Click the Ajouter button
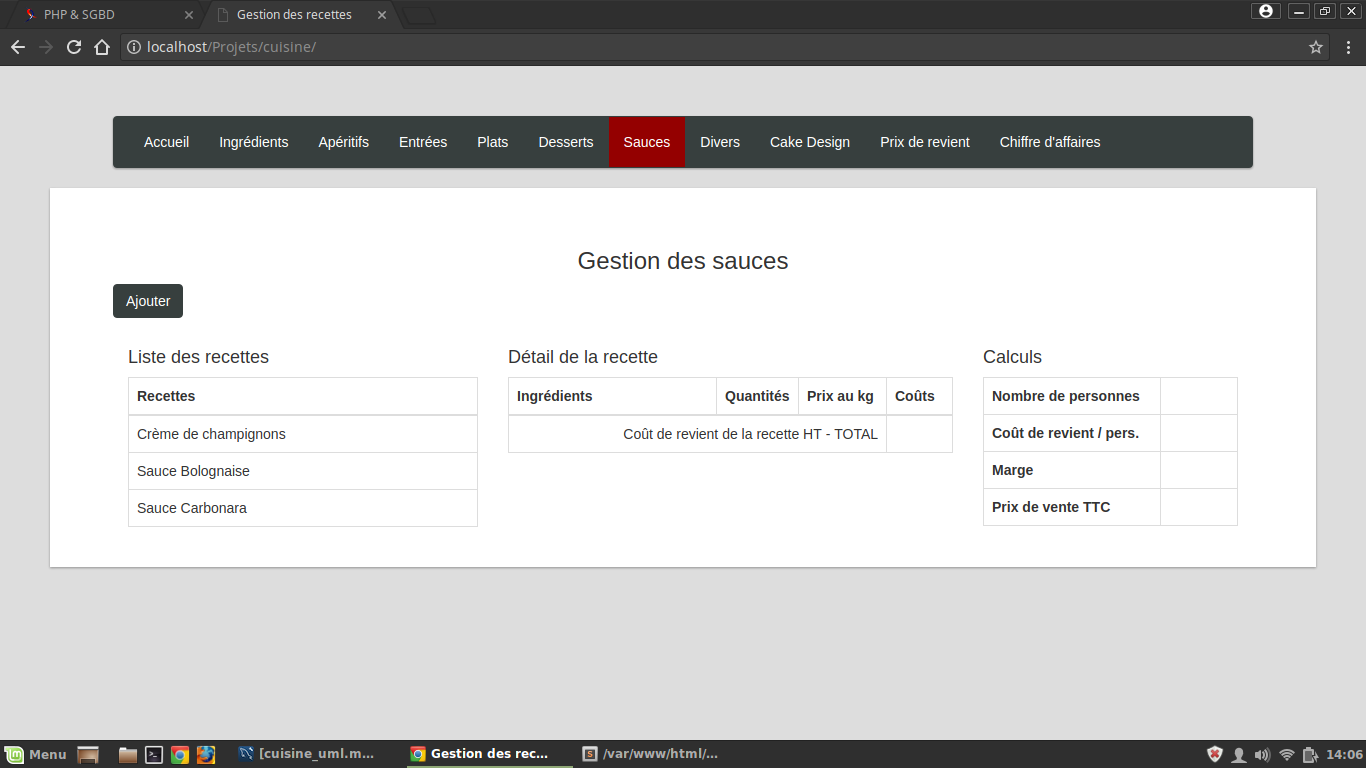This screenshot has width=1366, height=768. [148, 301]
